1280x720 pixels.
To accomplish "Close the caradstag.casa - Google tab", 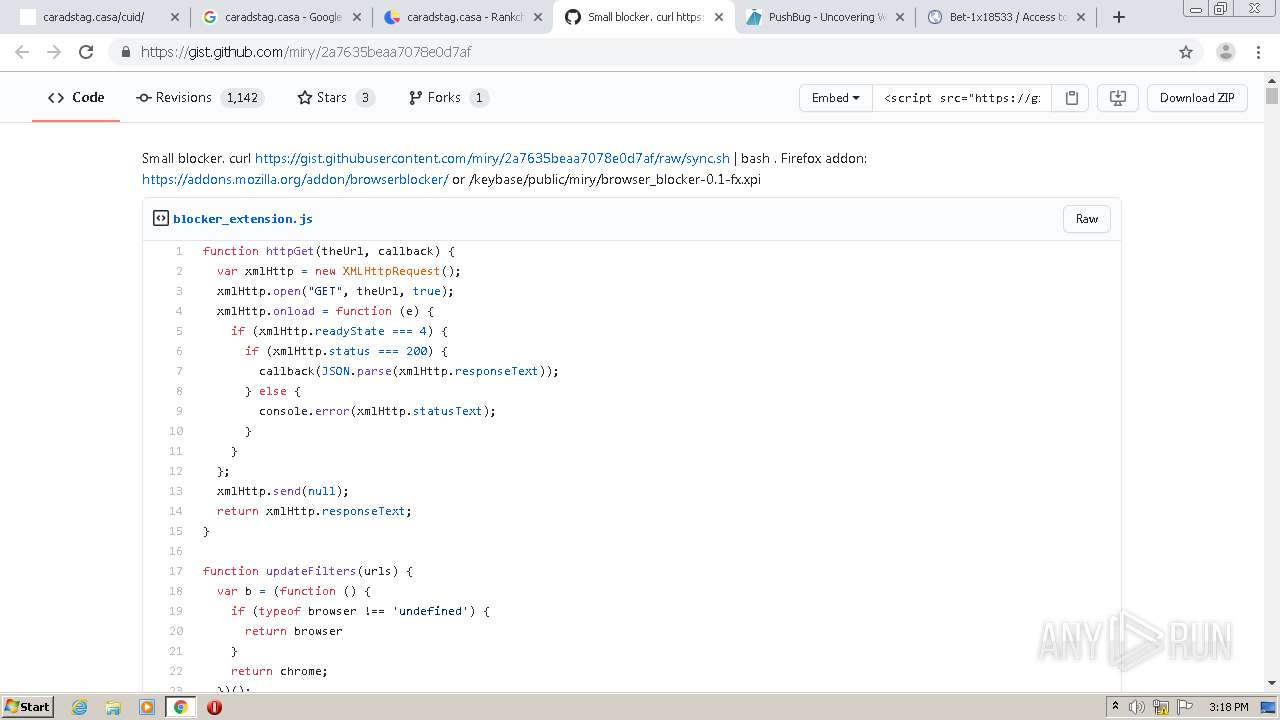I will pos(356,17).
